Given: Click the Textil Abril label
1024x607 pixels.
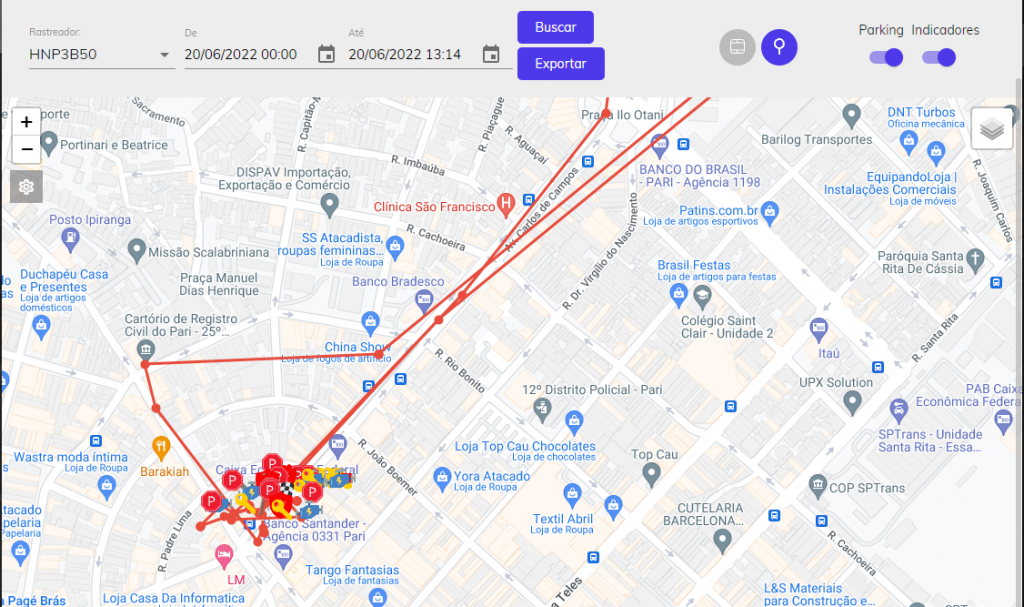Looking at the screenshot, I should 562,519.
